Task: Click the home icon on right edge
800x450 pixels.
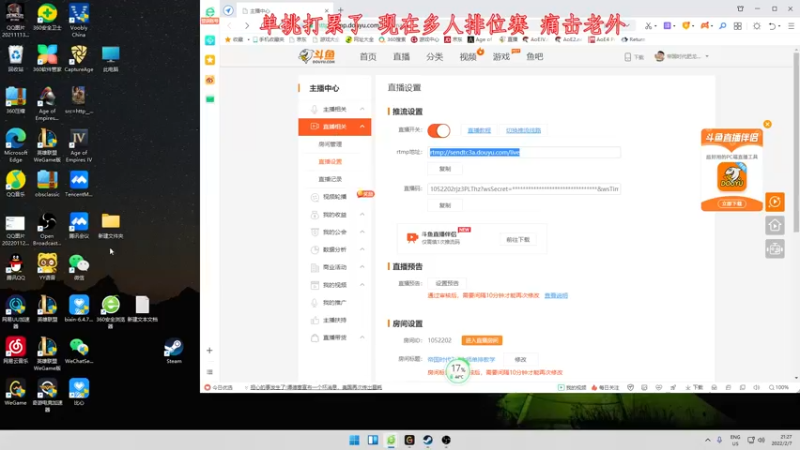Action: pyautogui.click(x=774, y=225)
